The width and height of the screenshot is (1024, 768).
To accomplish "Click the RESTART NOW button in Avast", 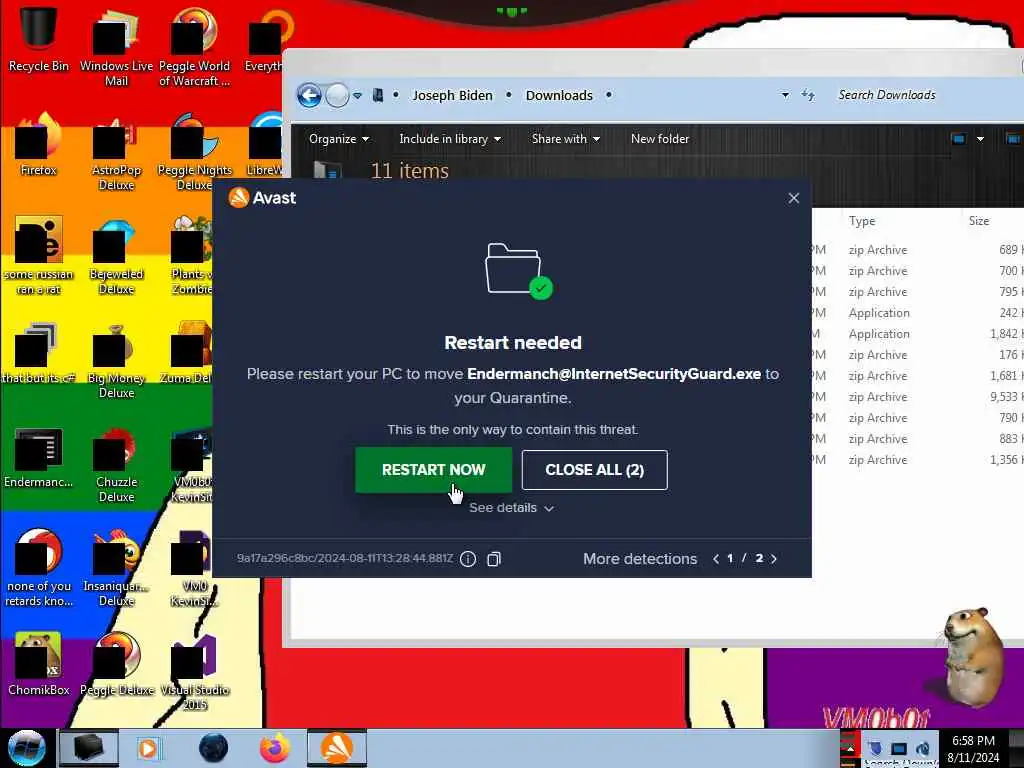I will (434, 470).
